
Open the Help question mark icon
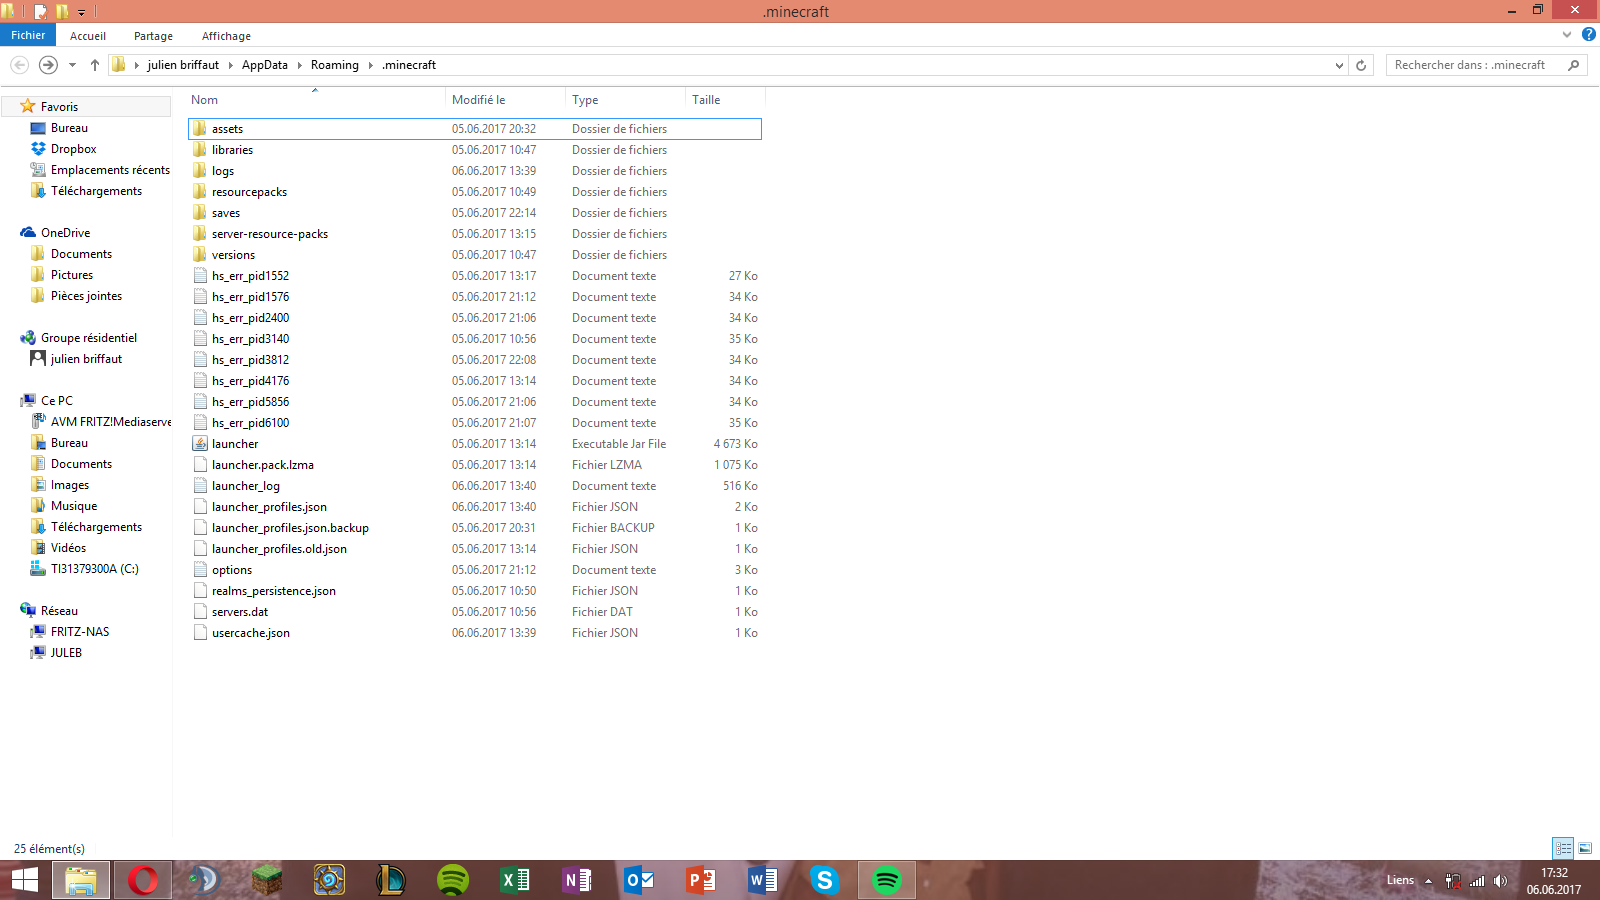[1588, 35]
